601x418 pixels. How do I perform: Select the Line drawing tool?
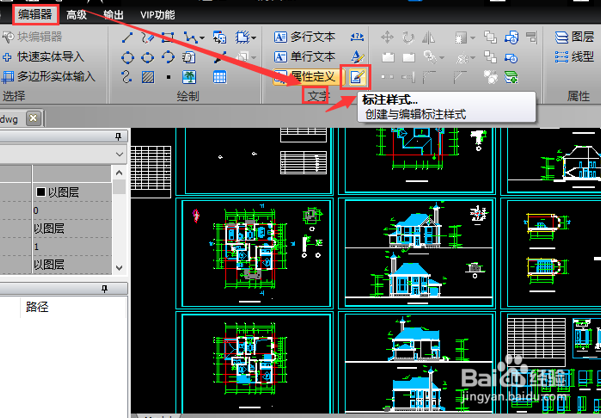coord(127,38)
